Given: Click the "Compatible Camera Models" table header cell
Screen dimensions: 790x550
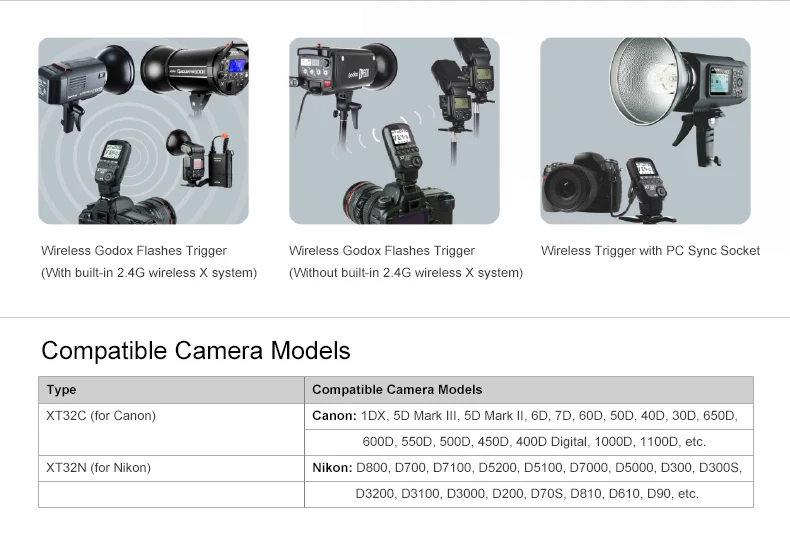Looking at the screenshot, I should click(x=529, y=390).
